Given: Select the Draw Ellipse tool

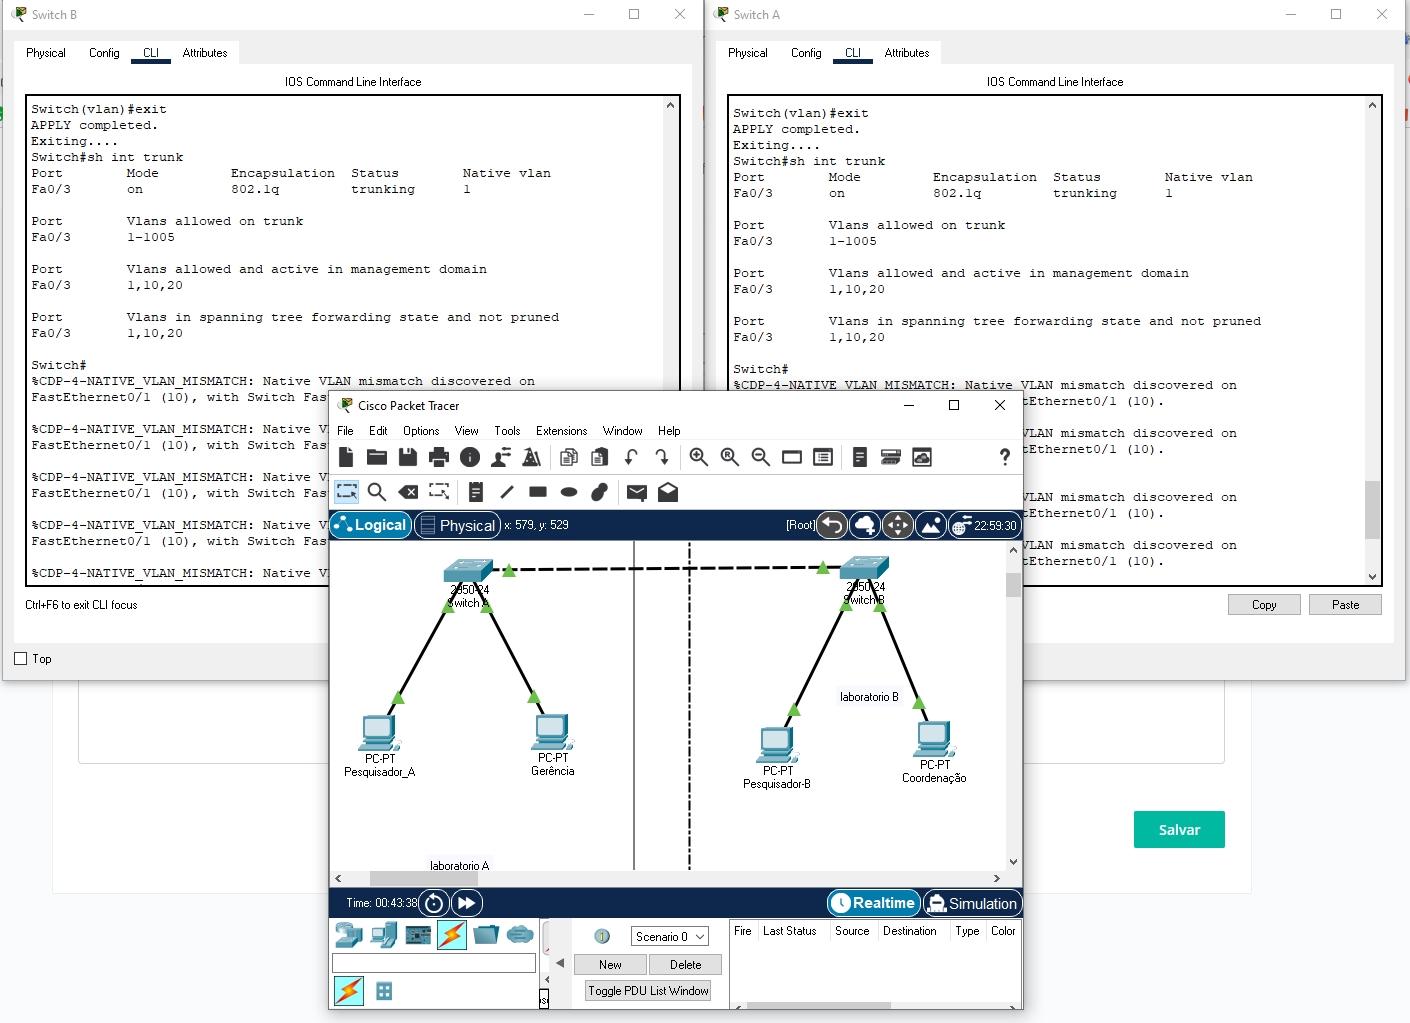Looking at the screenshot, I should pyautogui.click(x=569, y=491).
